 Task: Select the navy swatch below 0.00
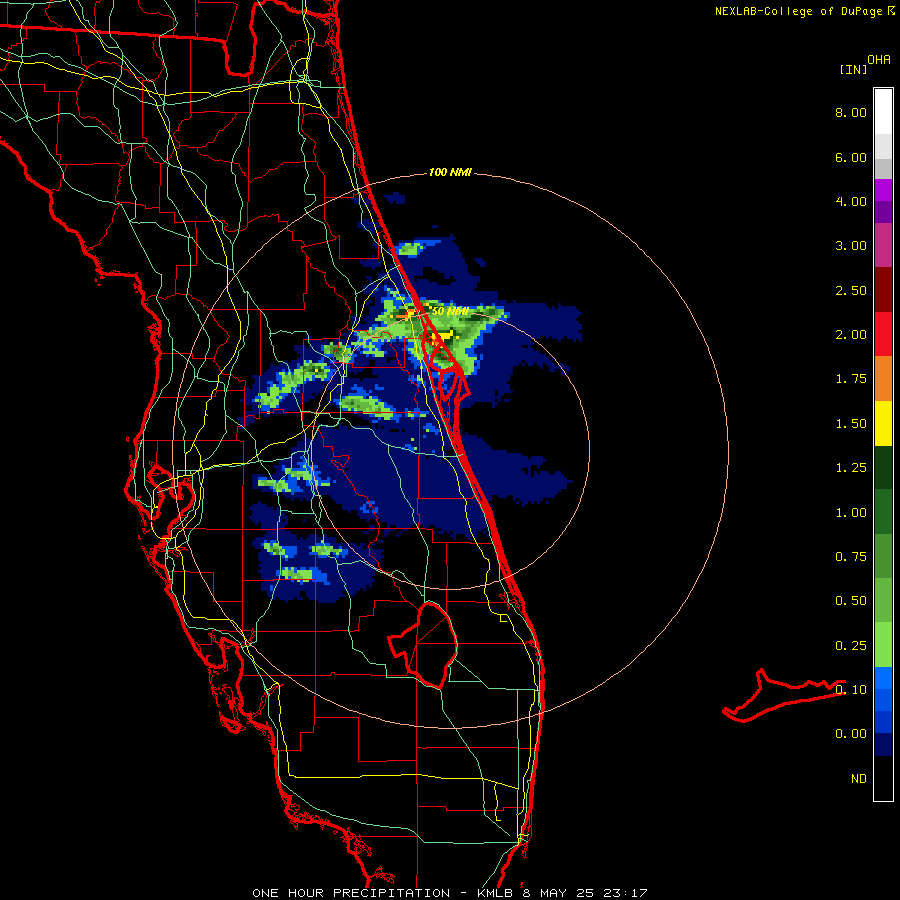(x=883, y=744)
